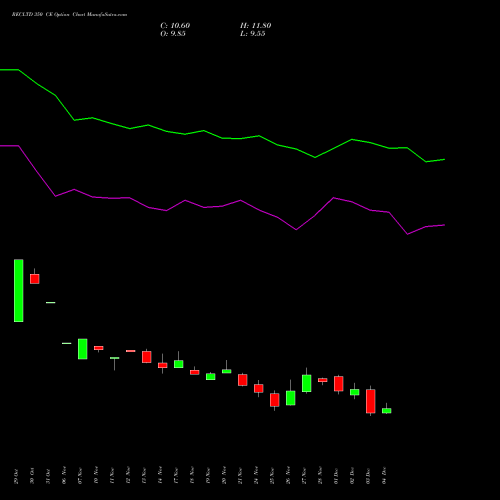Select the red candlestick above 24 Nov
Viewport: 500px width, 500px height.
[x=259, y=388]
